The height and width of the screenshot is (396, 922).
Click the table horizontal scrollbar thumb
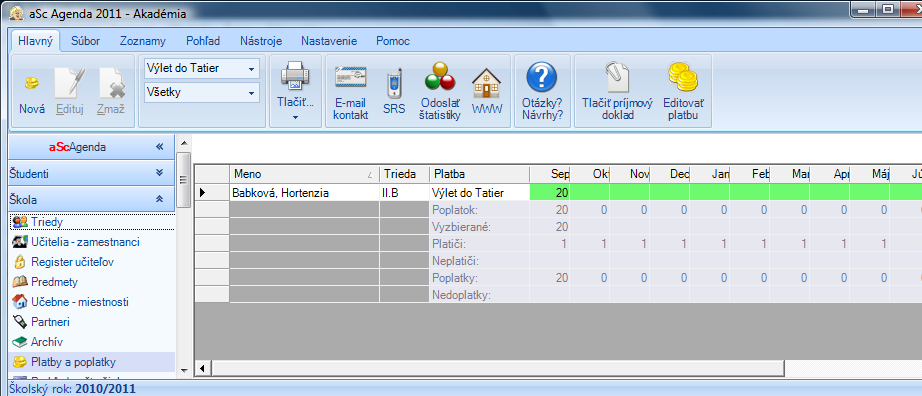497,368
